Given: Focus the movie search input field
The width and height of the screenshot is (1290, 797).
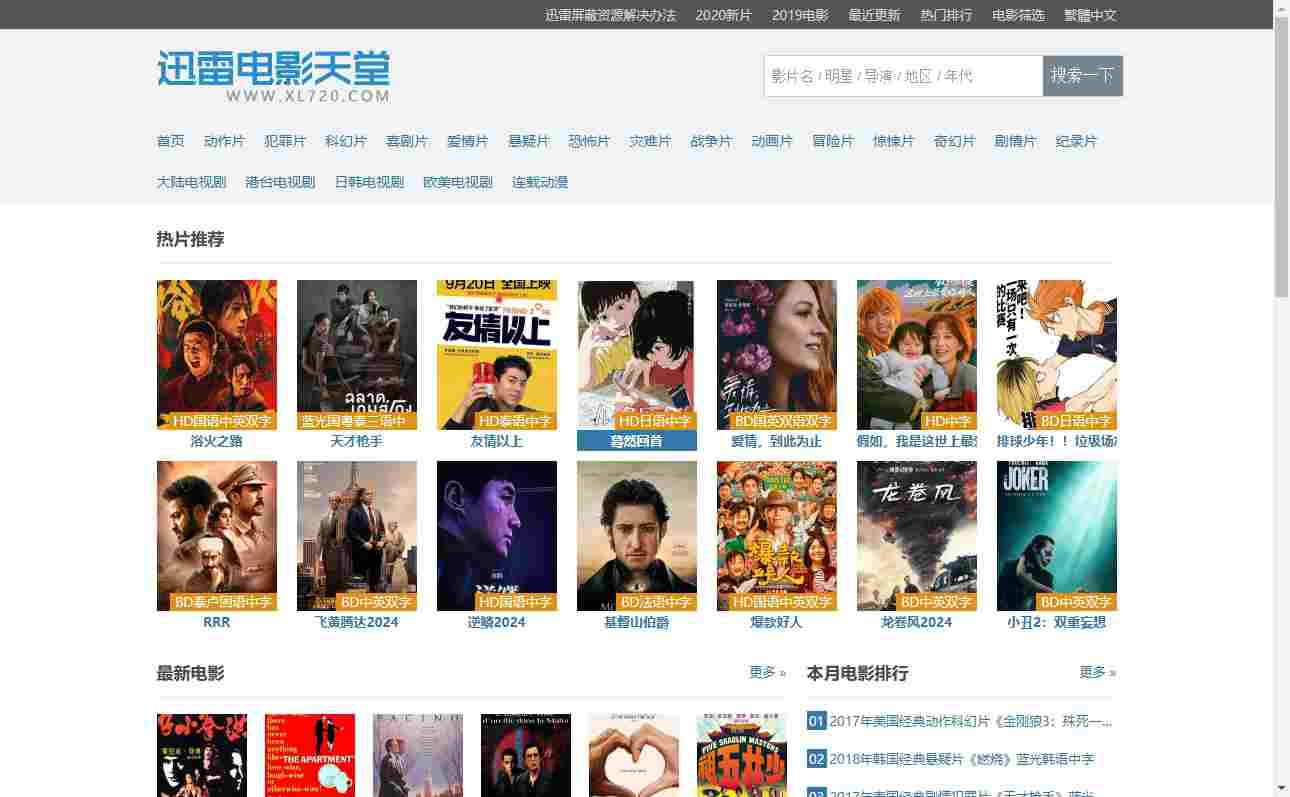Looking at the screenshot, I should pyautogui.click(x=903, y=76).
